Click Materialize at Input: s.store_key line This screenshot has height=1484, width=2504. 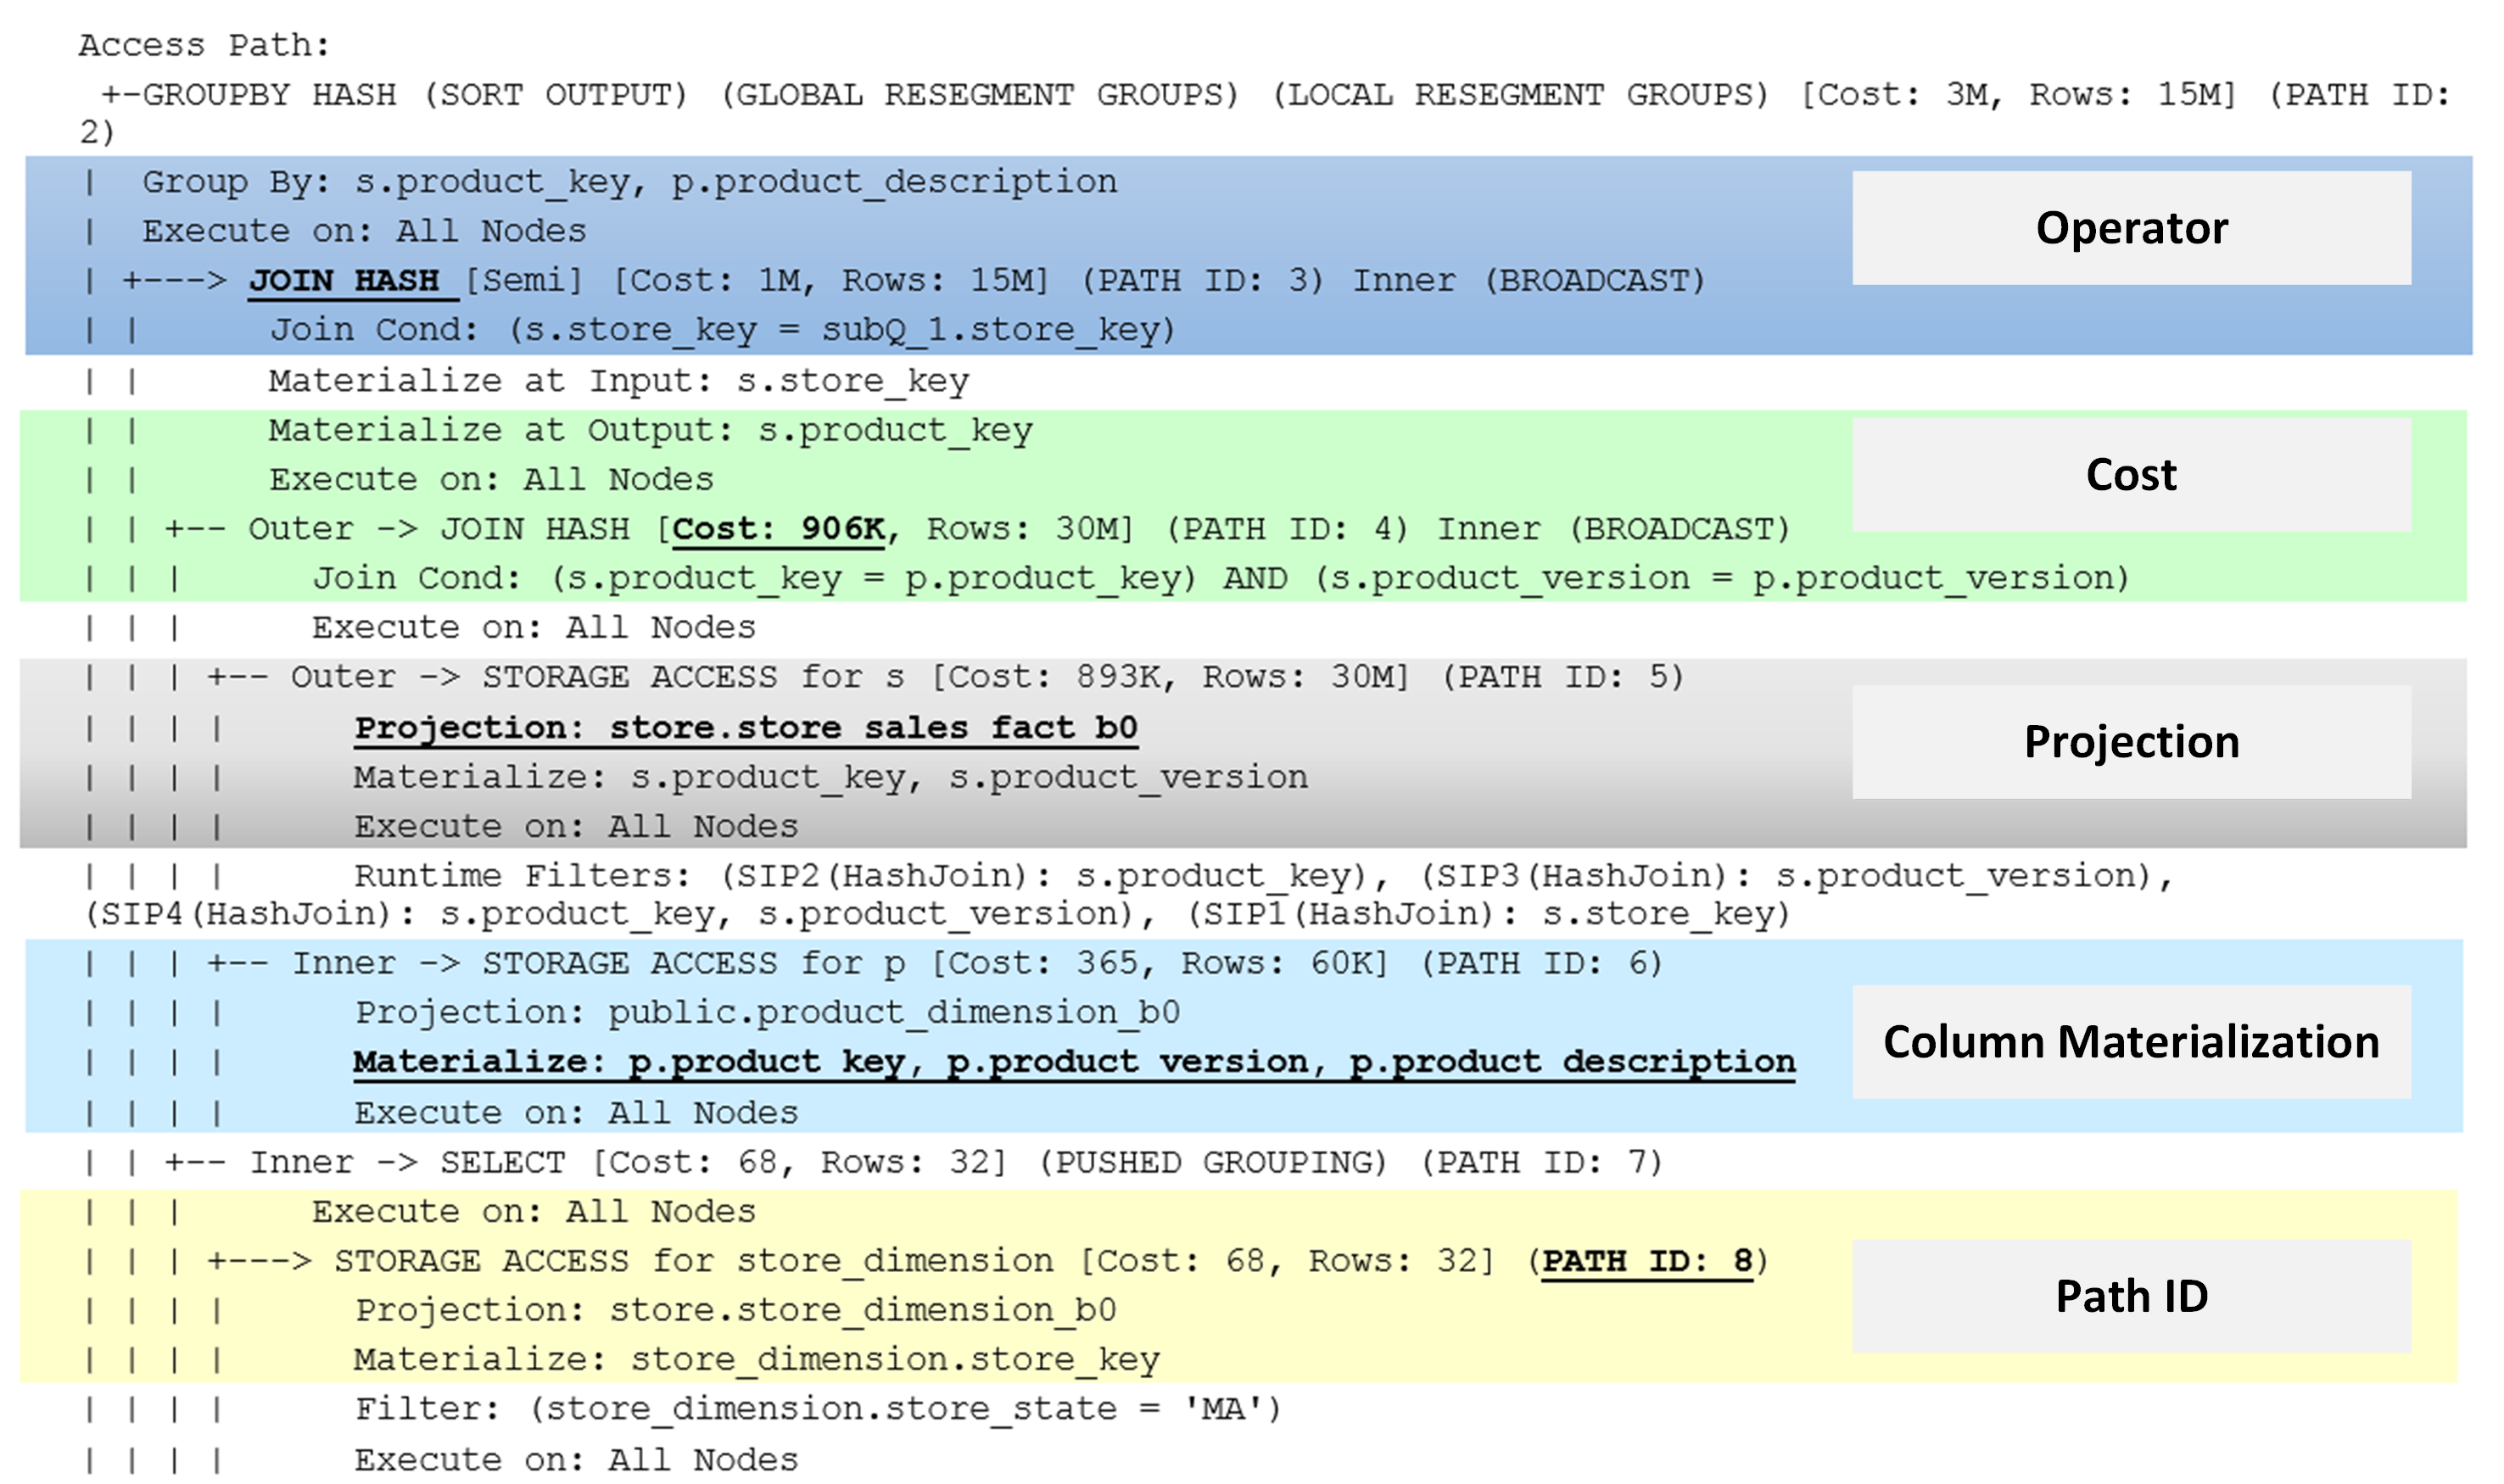click(x=618, y=381)
